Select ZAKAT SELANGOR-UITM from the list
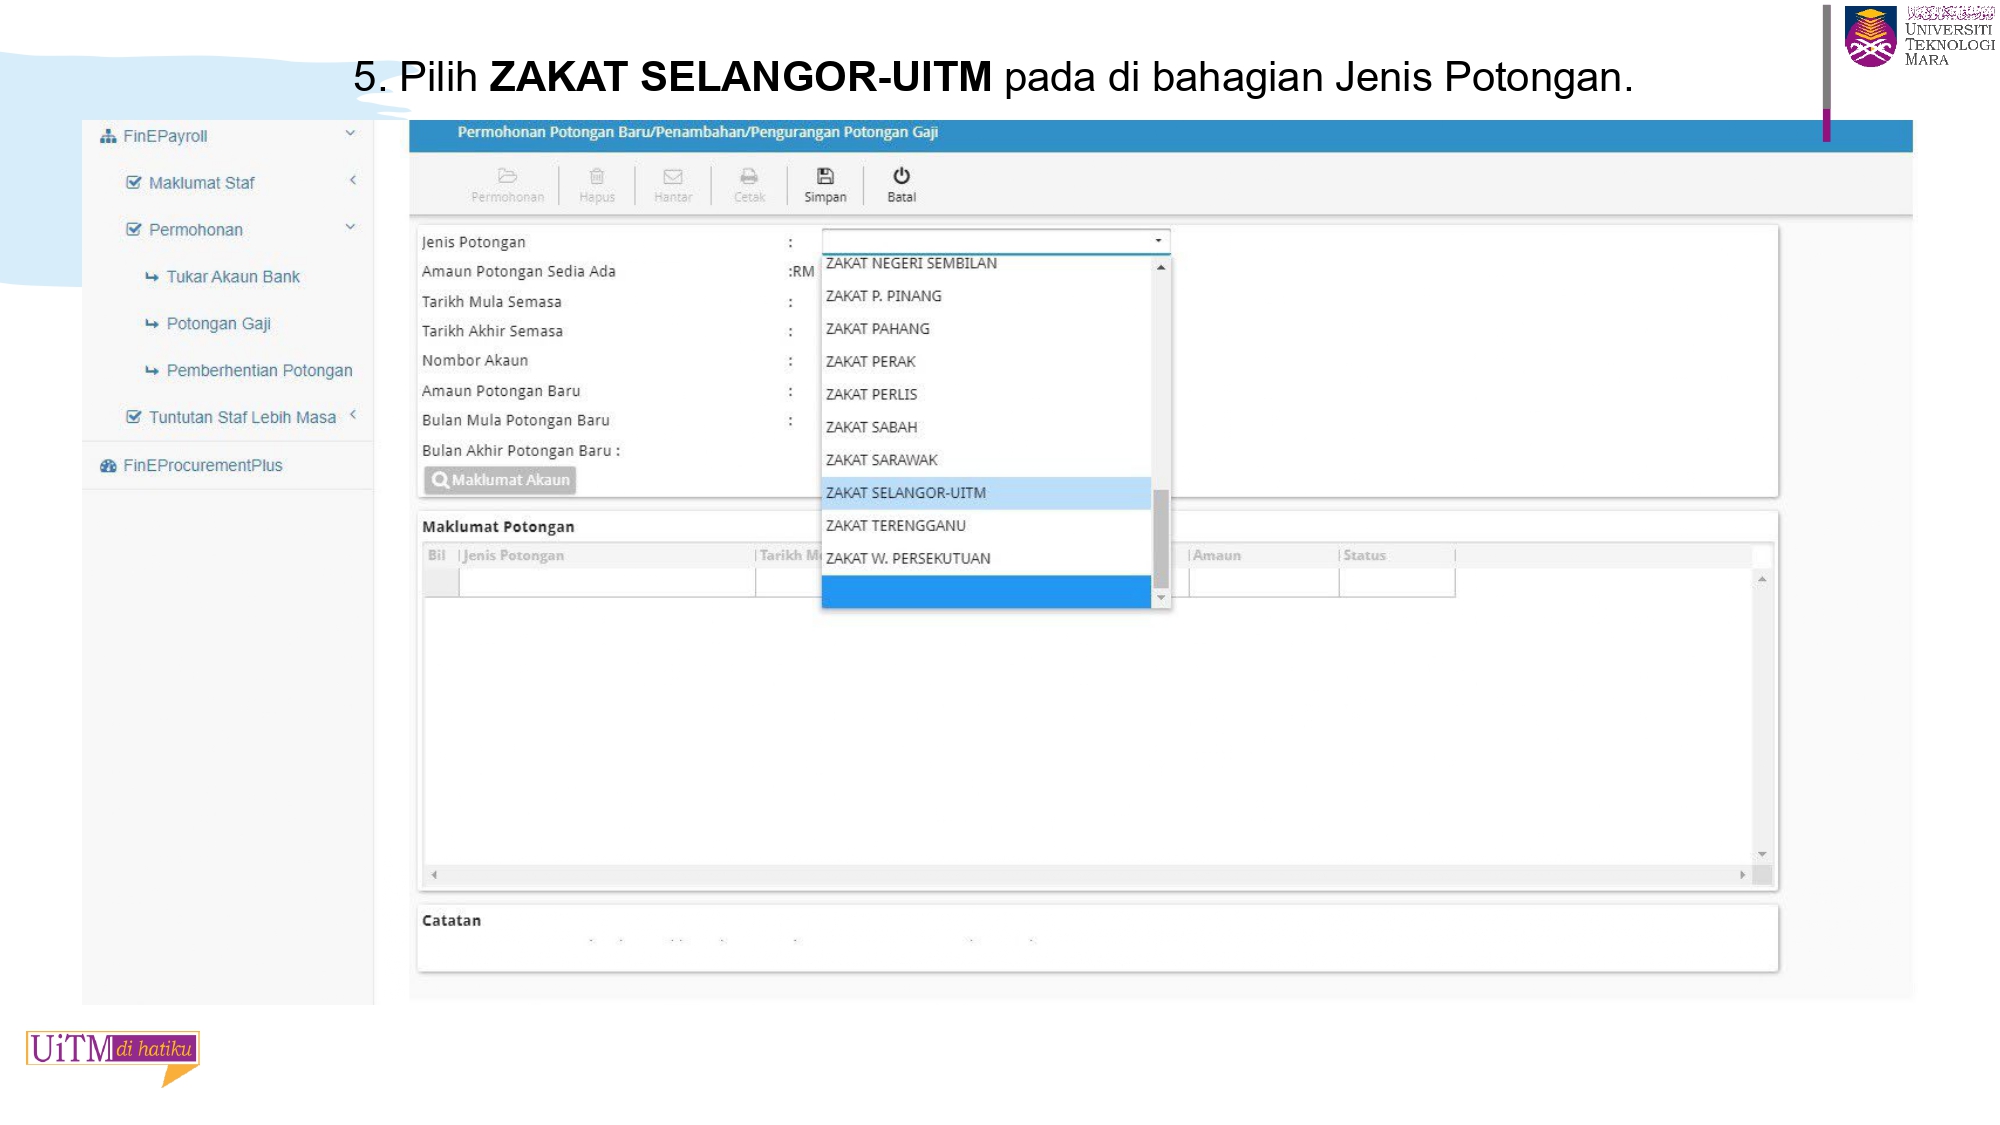 (x=986, y=493)
